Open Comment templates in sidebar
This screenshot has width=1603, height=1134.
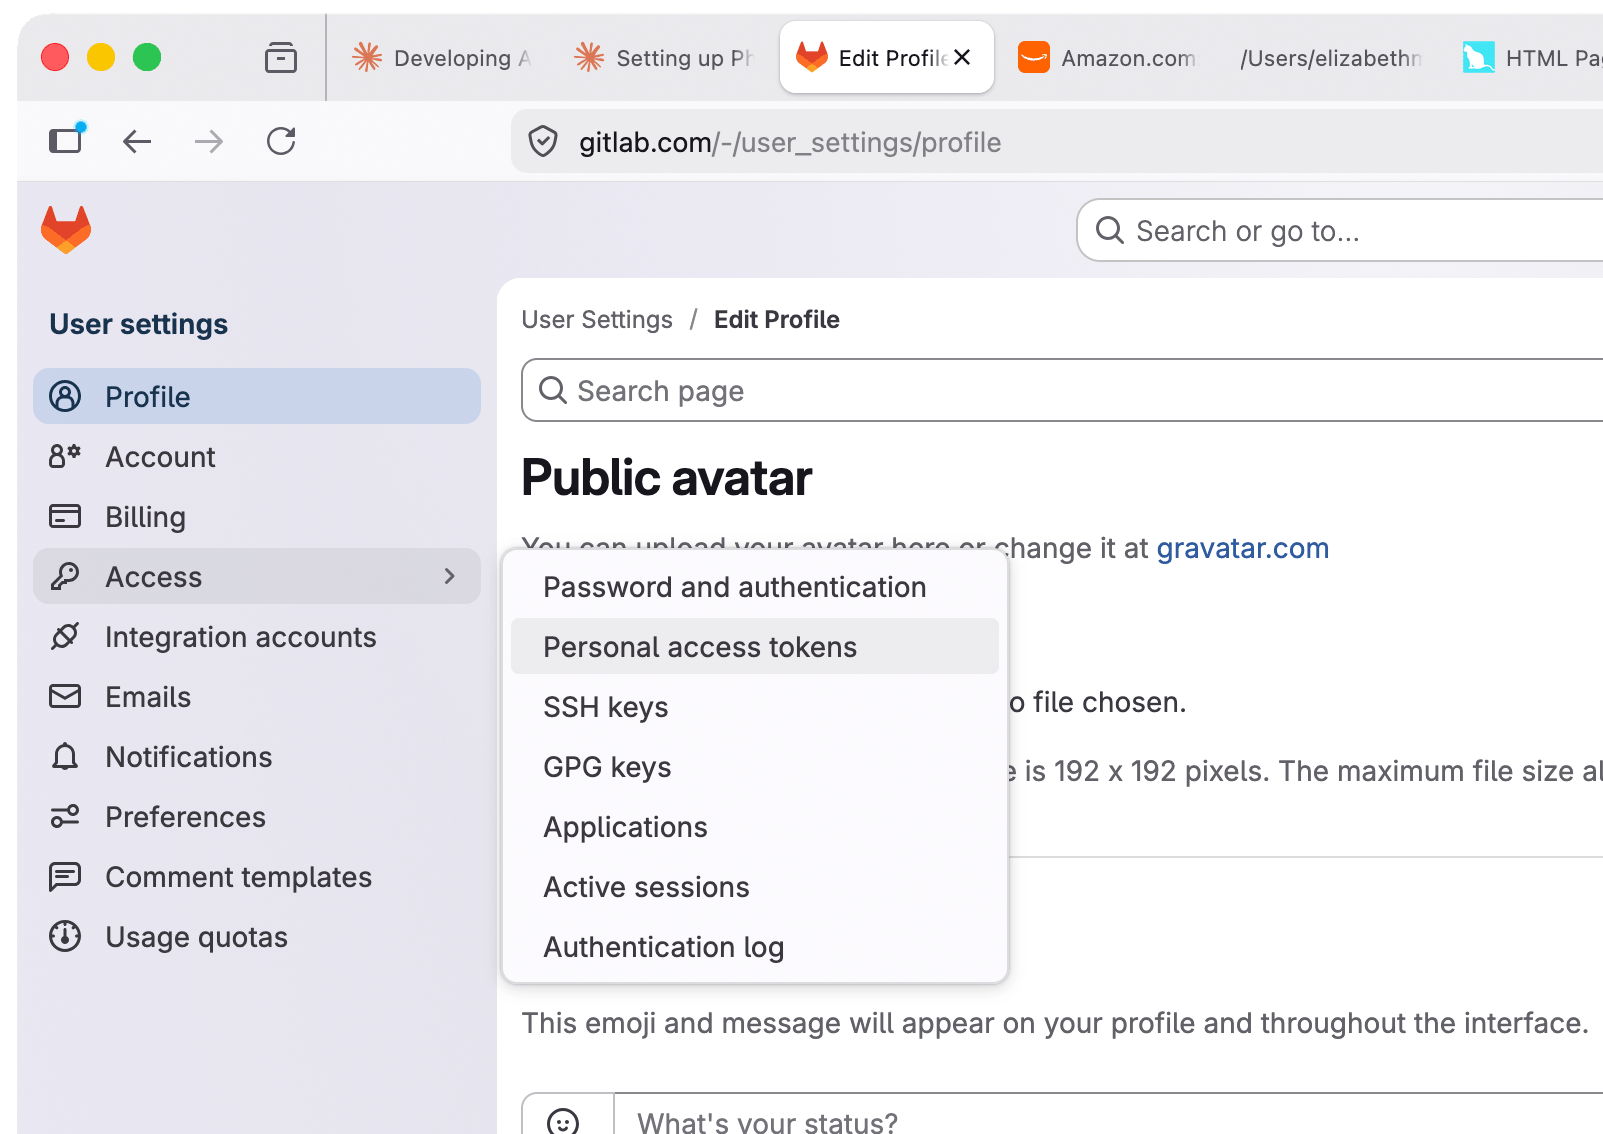point(257,876)
